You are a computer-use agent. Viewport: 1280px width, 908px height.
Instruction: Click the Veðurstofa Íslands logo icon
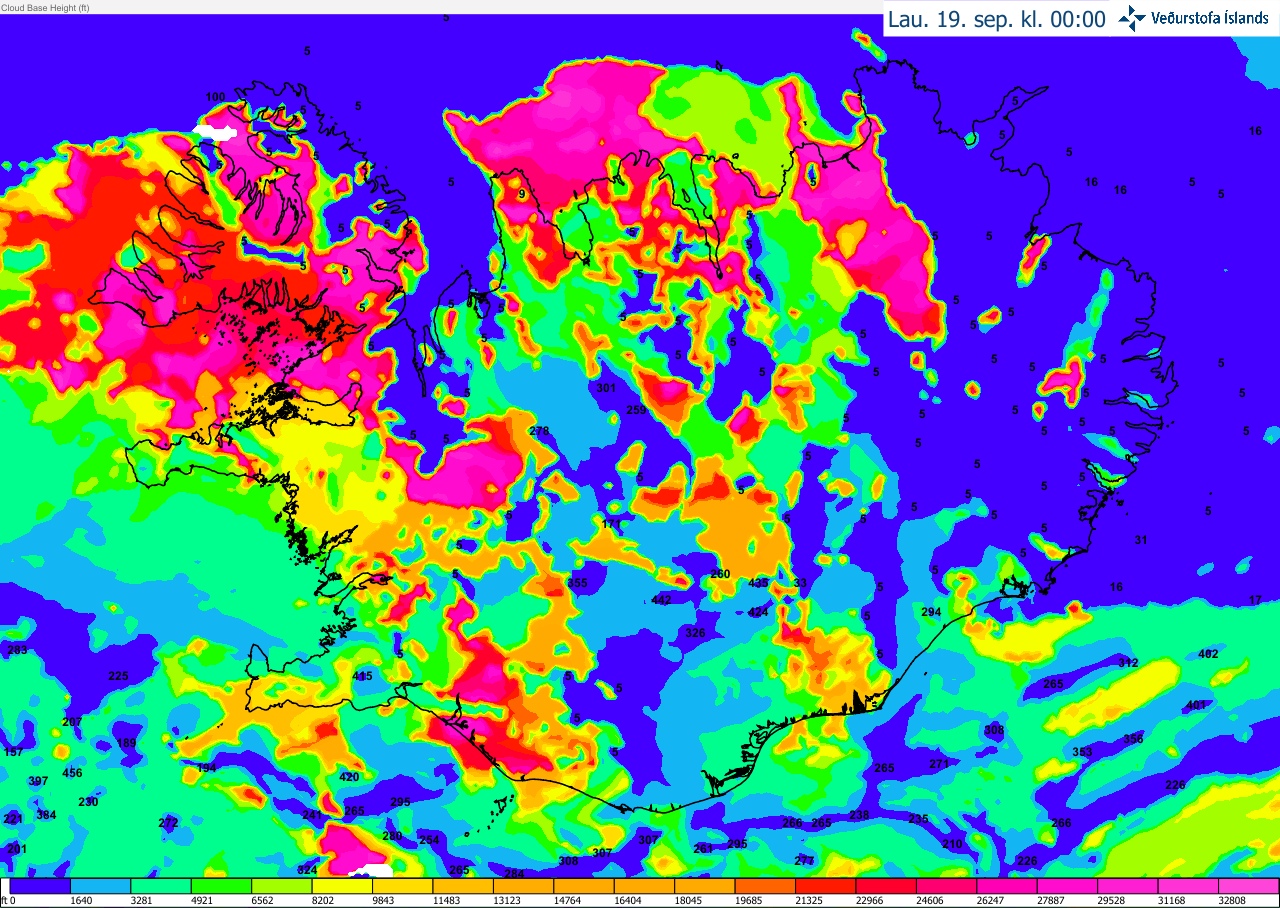click(1132, 18)
